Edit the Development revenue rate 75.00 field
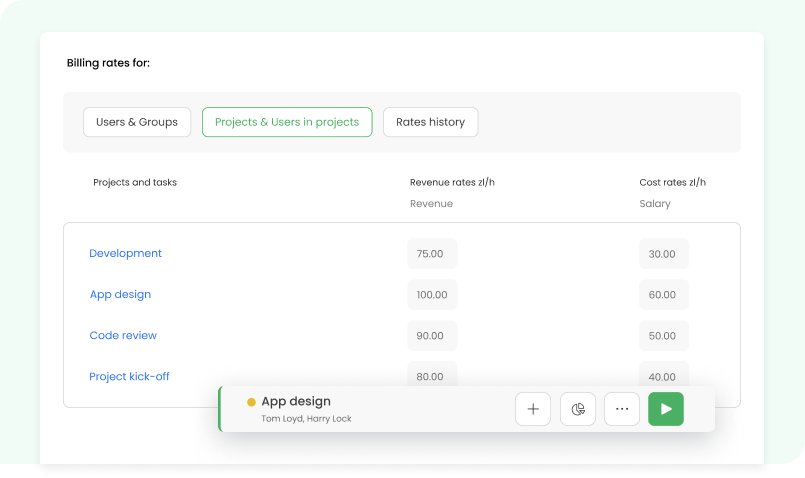 click(431, 254)
